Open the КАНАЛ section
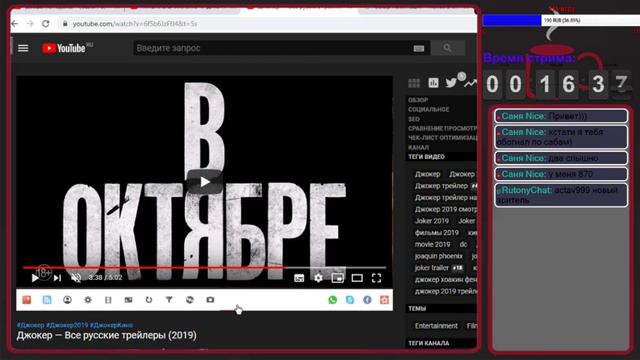This screenshot has width=640, height=360. (418, 147)
